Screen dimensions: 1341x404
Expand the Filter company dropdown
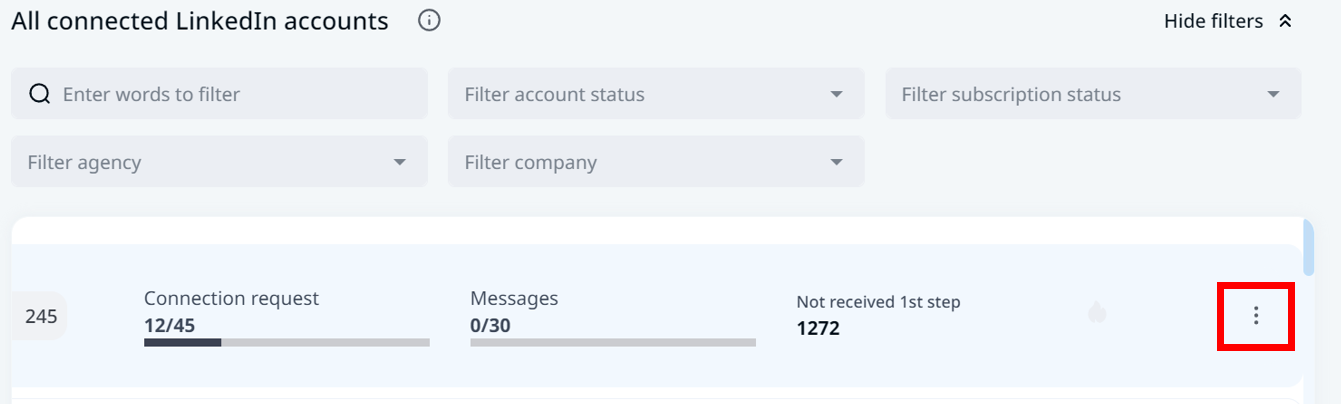click(640, 162)
